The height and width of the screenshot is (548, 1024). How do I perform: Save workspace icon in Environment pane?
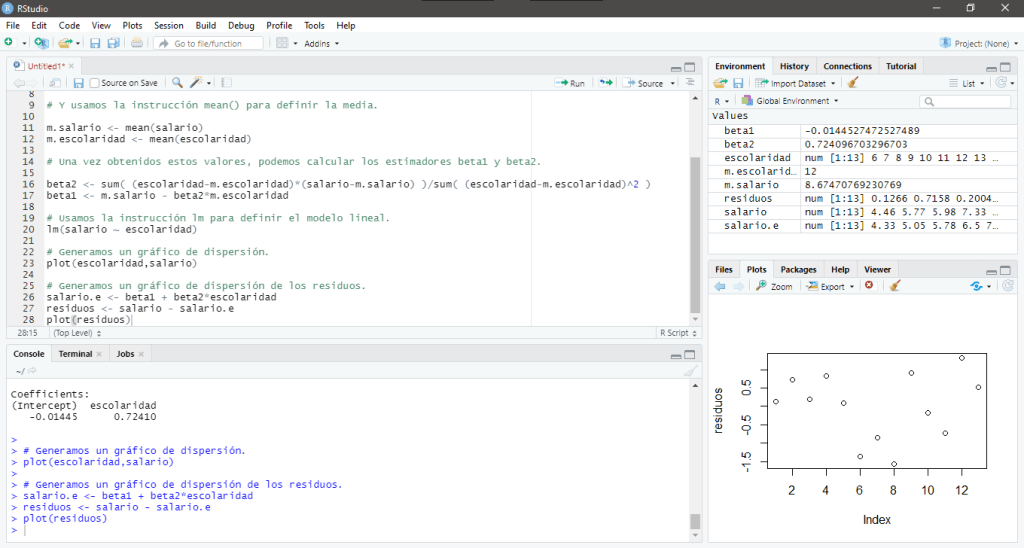click(x=738, y=83)
